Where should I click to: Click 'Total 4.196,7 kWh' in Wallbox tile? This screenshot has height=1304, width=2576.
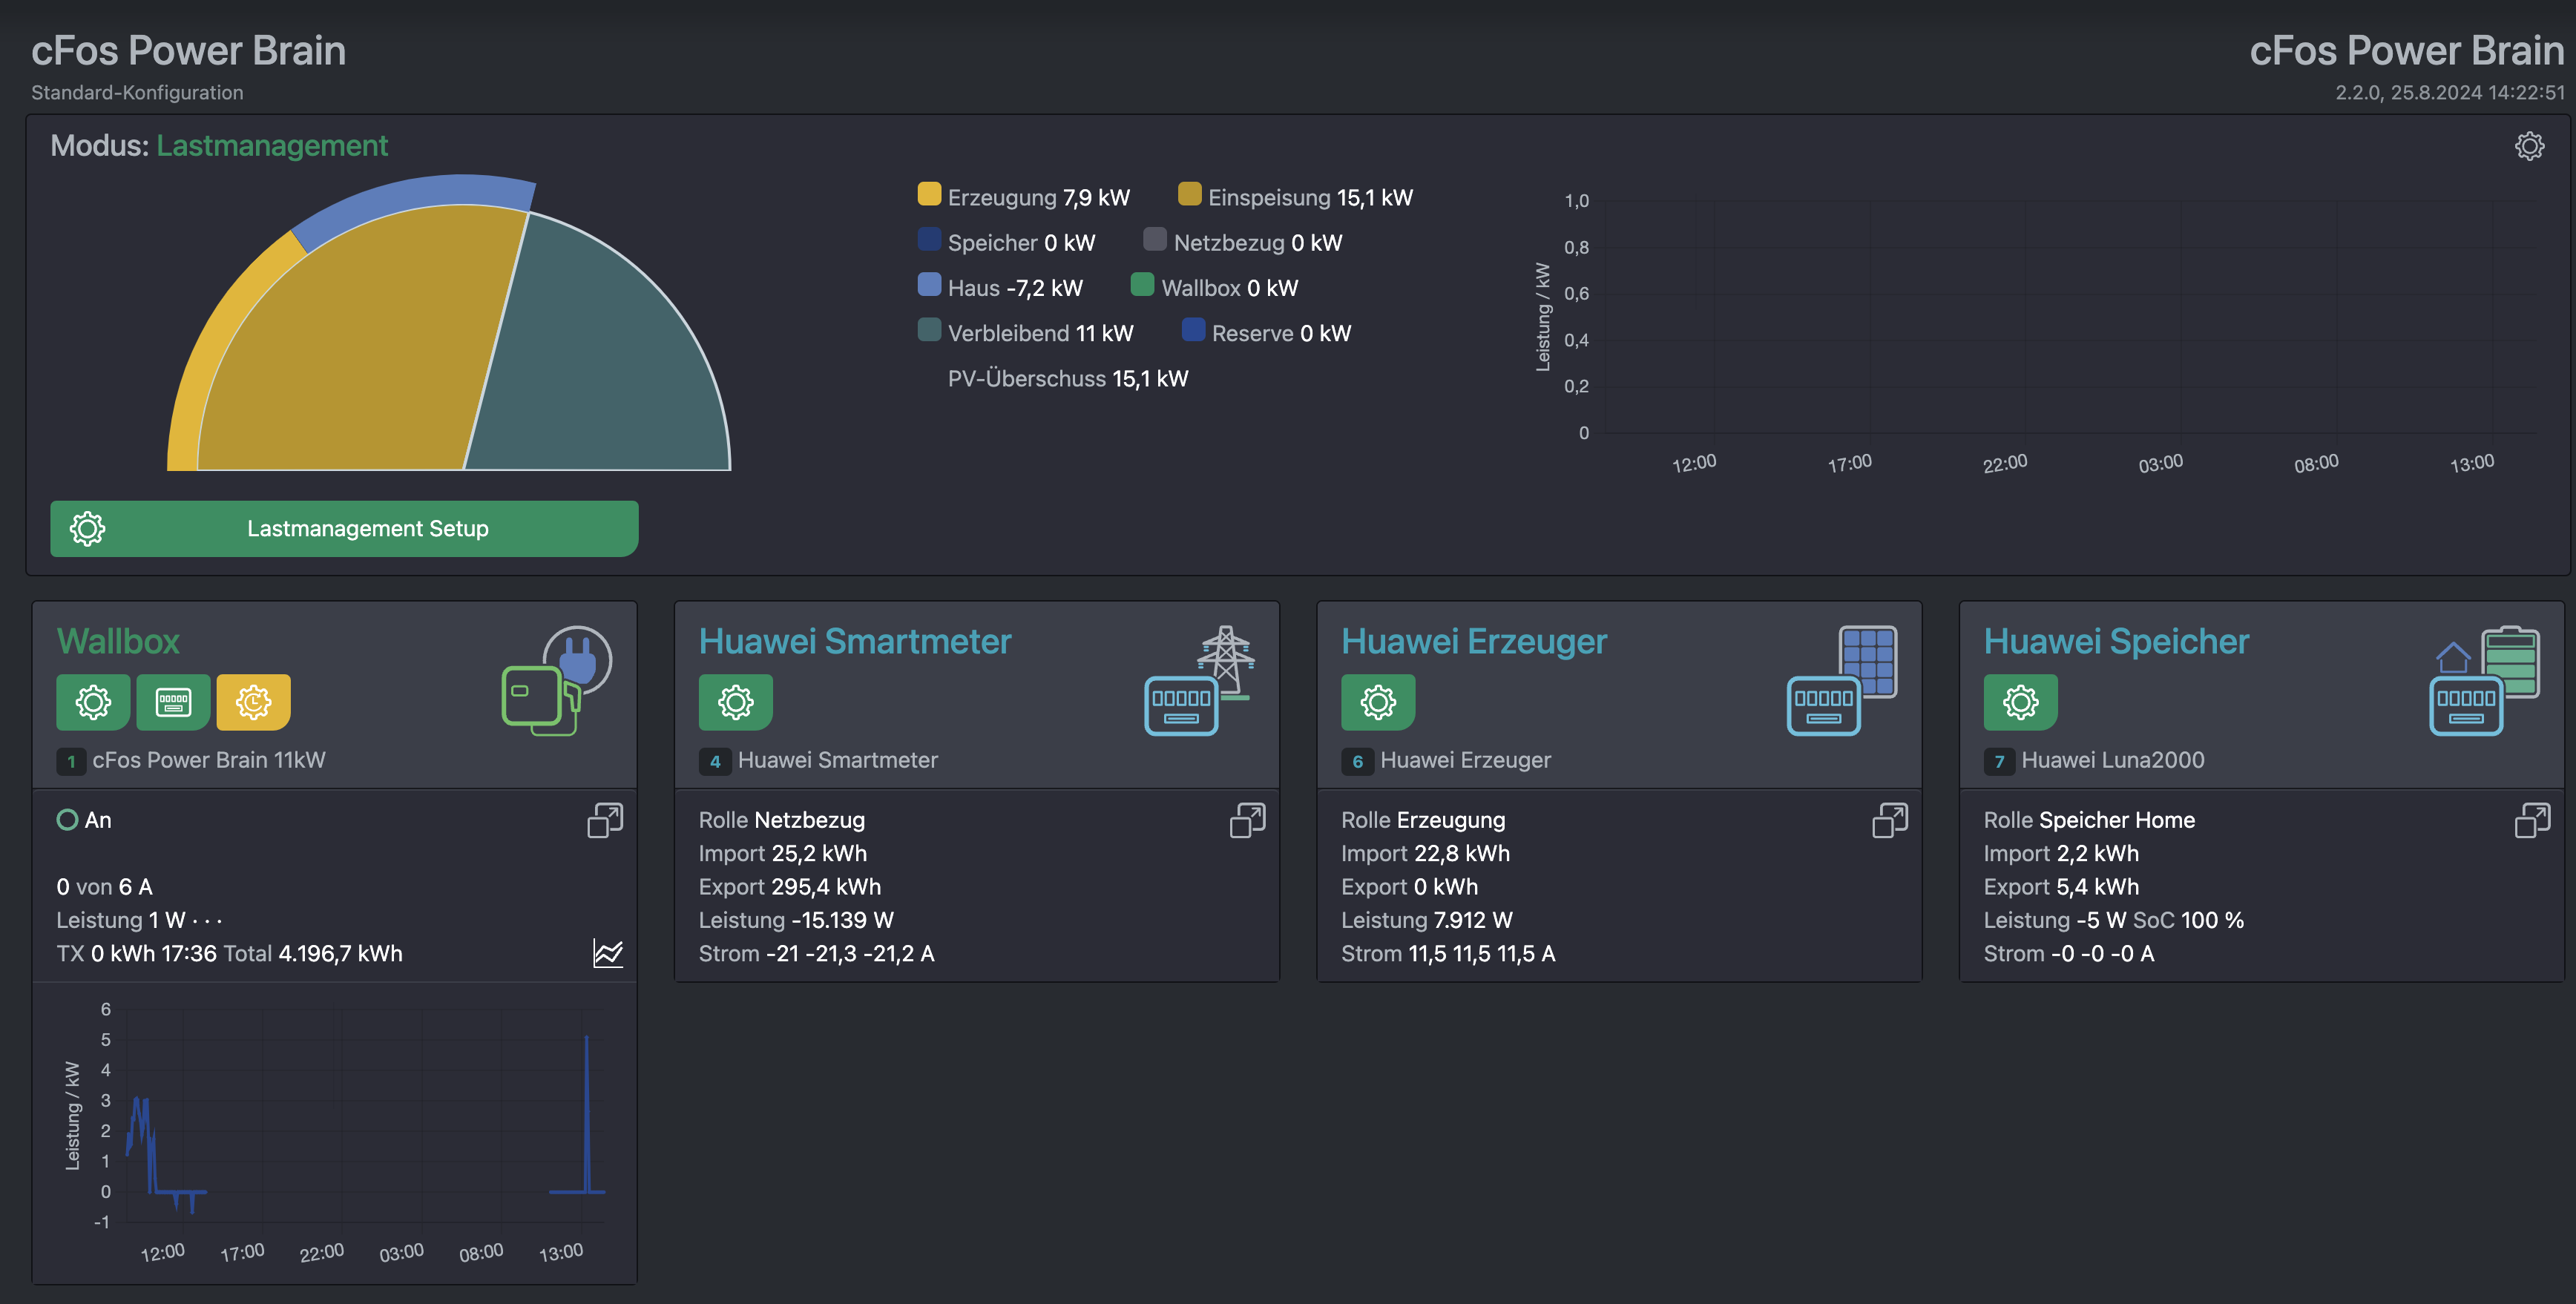313,953
